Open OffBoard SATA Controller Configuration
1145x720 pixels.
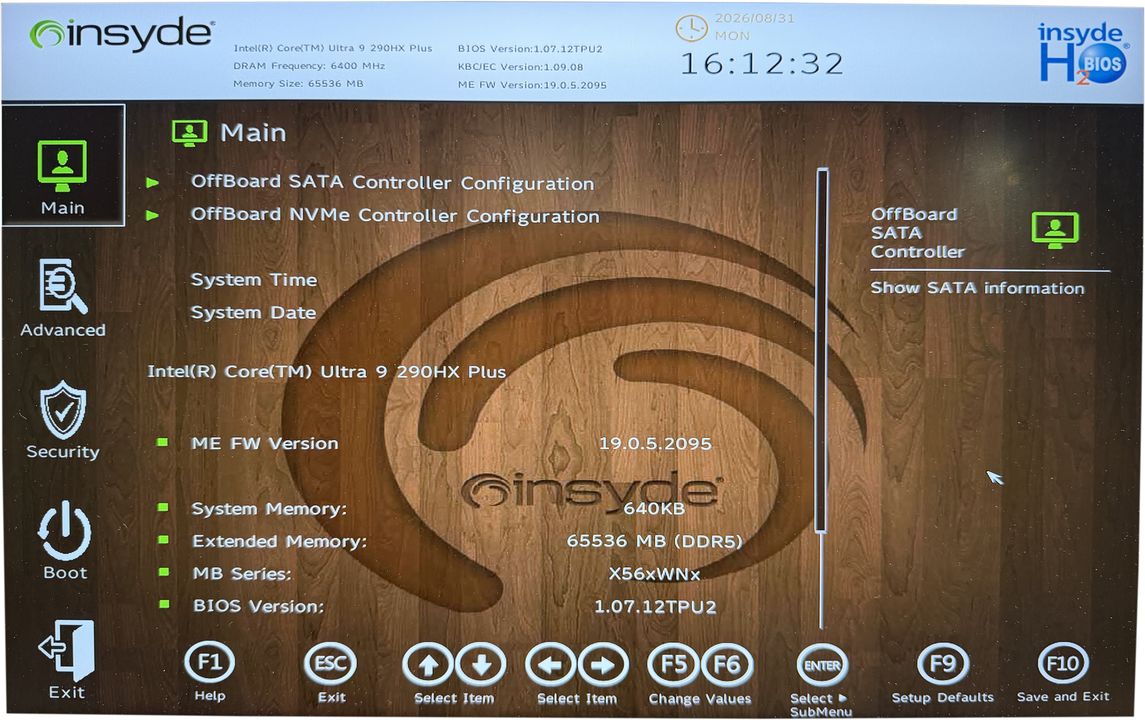pyautogui.click(x=392, y=183)
